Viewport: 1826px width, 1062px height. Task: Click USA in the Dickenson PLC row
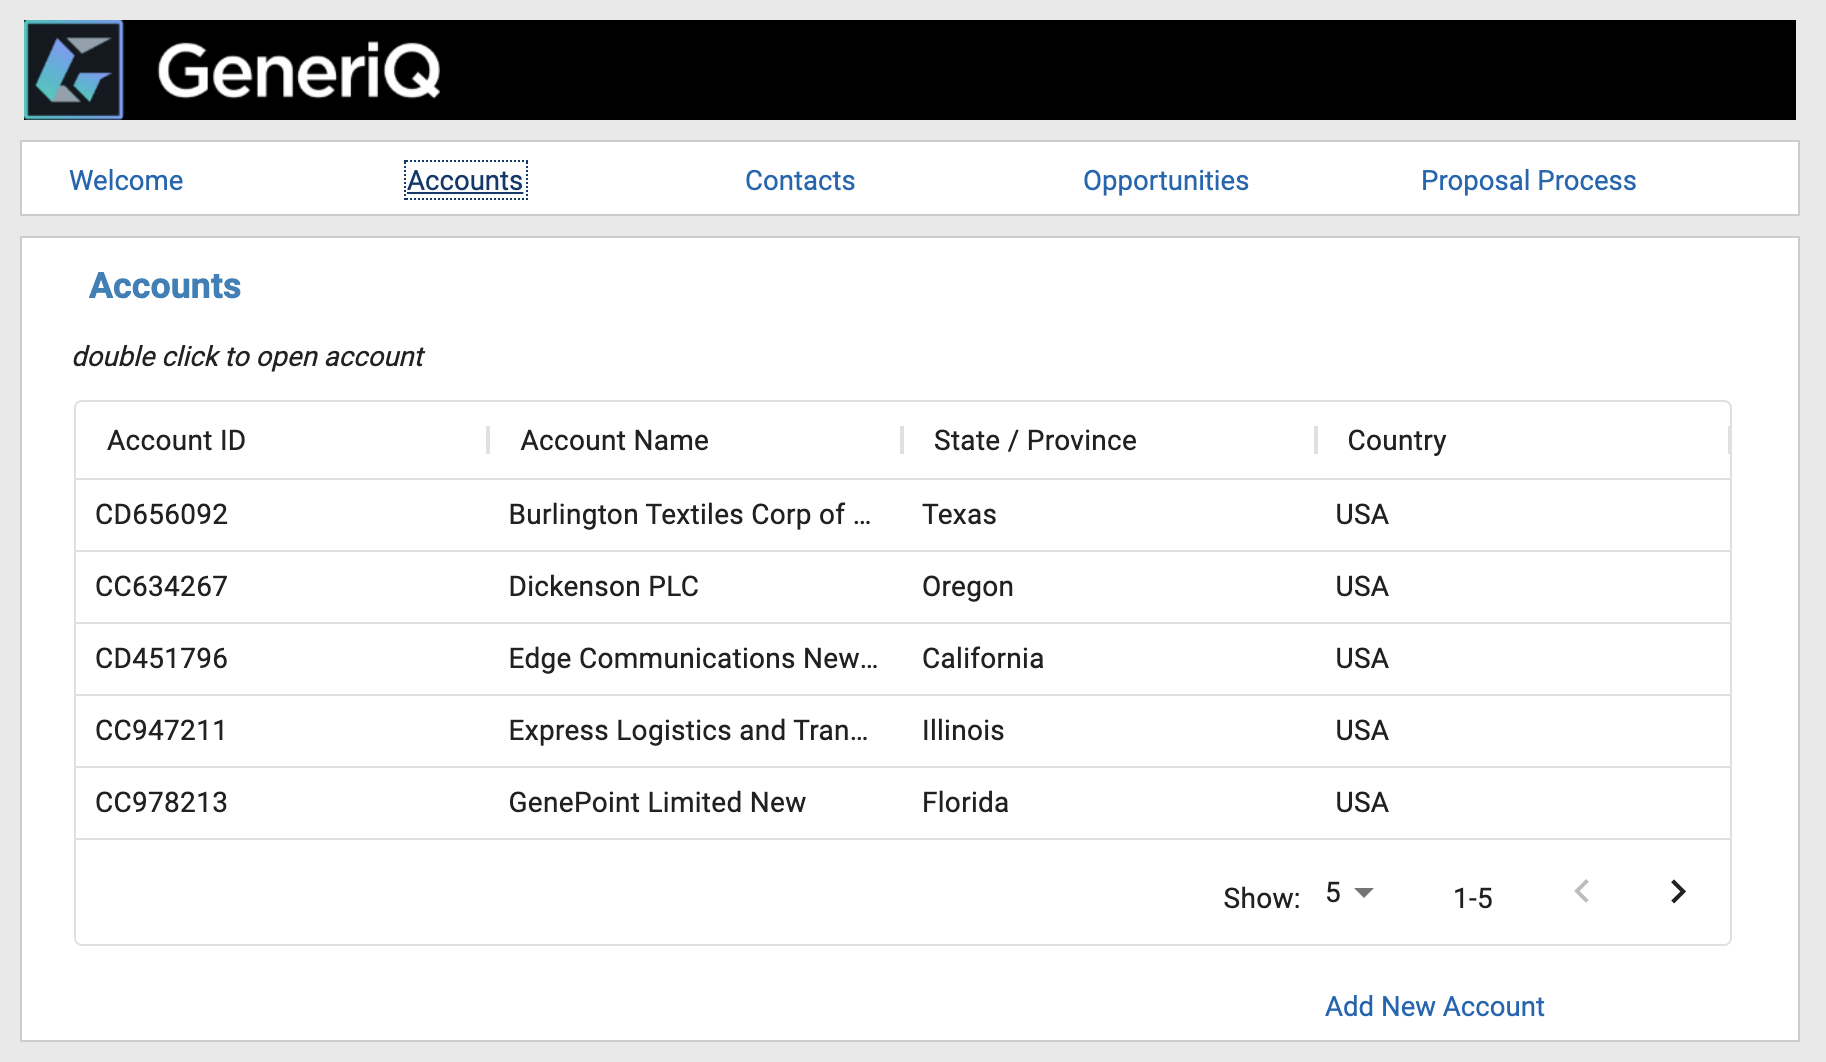pos(1362,586)
